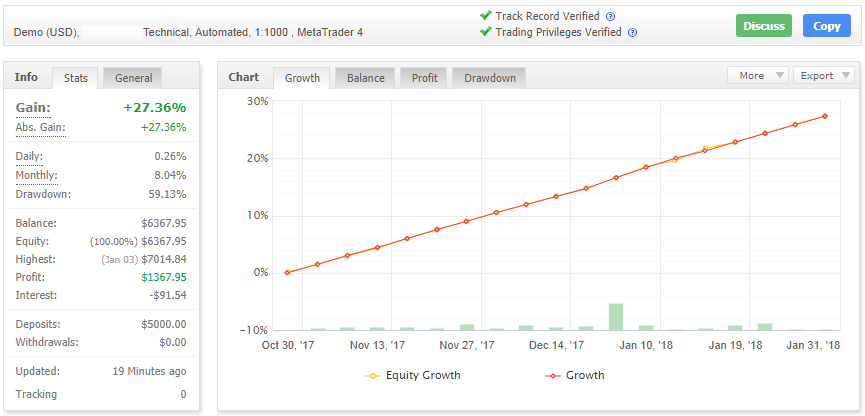The image size is (865, 416).
Task: Switch to the Stats tab
Action: 76,78
